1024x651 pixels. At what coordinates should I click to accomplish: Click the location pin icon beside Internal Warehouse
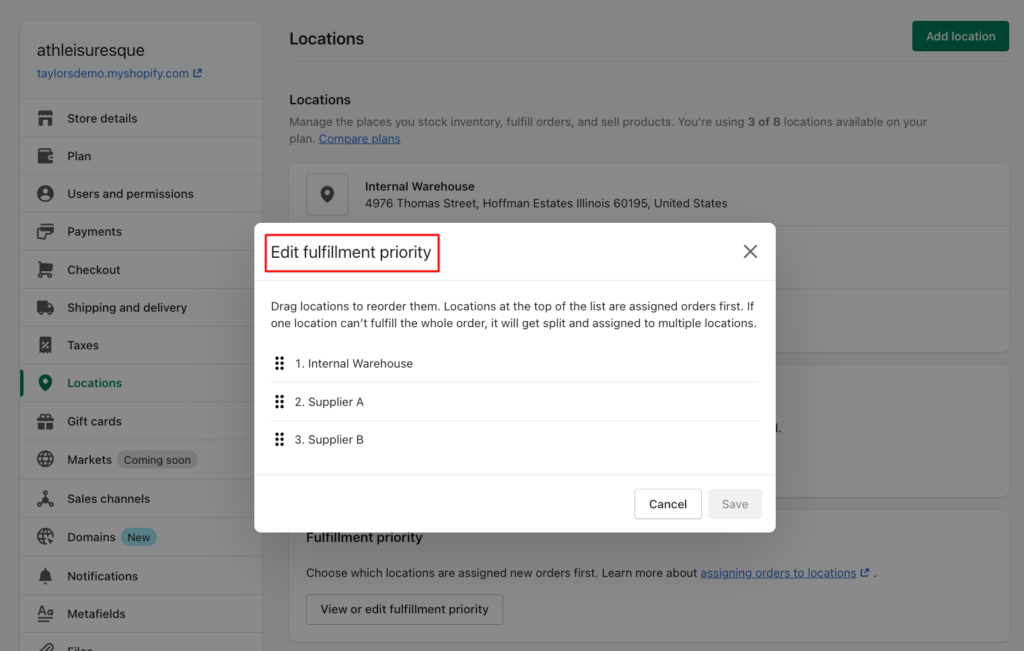(327, 193)
